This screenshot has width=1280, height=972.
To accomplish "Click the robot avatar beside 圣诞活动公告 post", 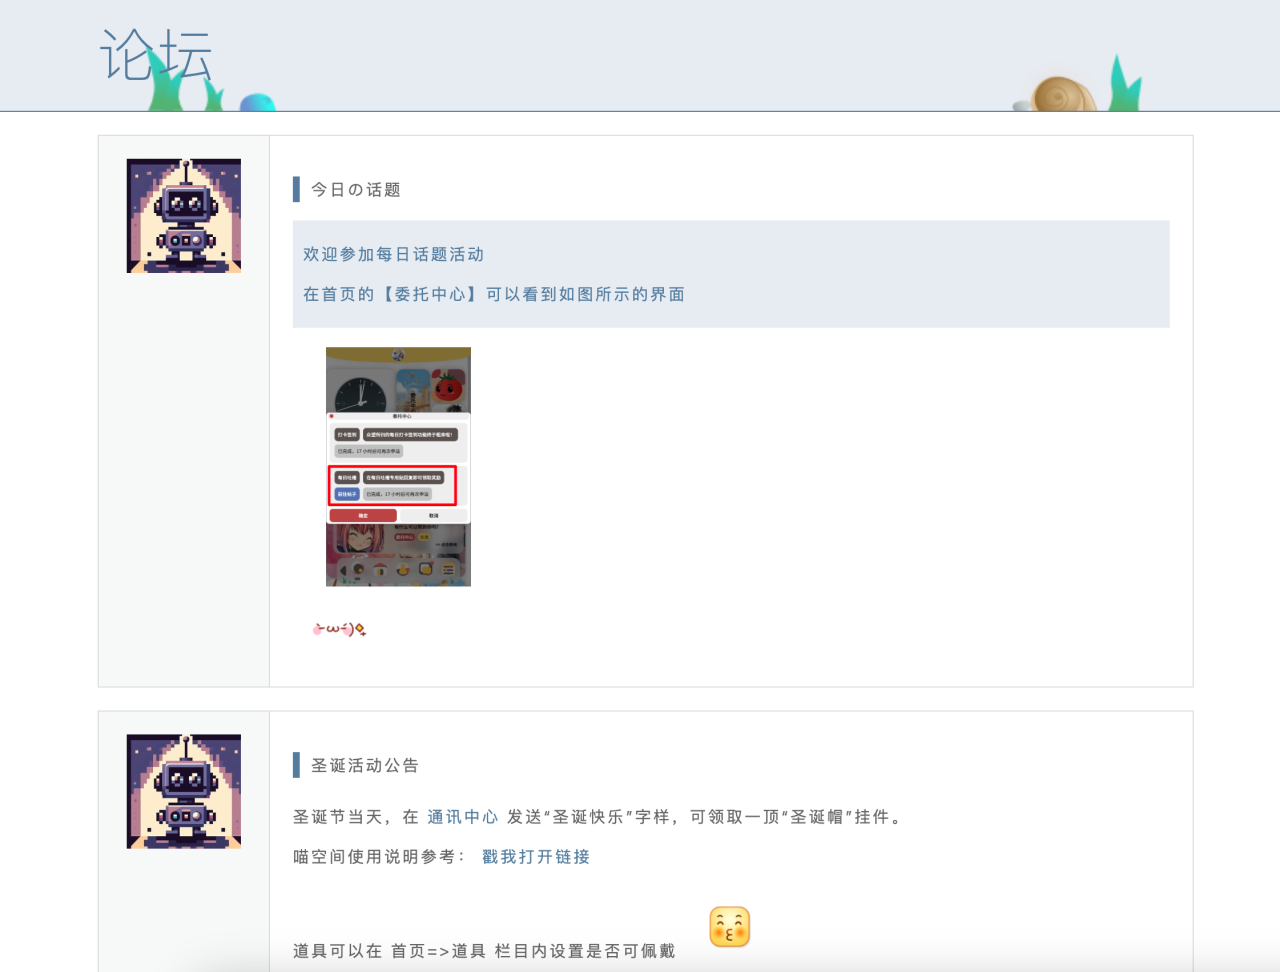I will click(184, 792).
